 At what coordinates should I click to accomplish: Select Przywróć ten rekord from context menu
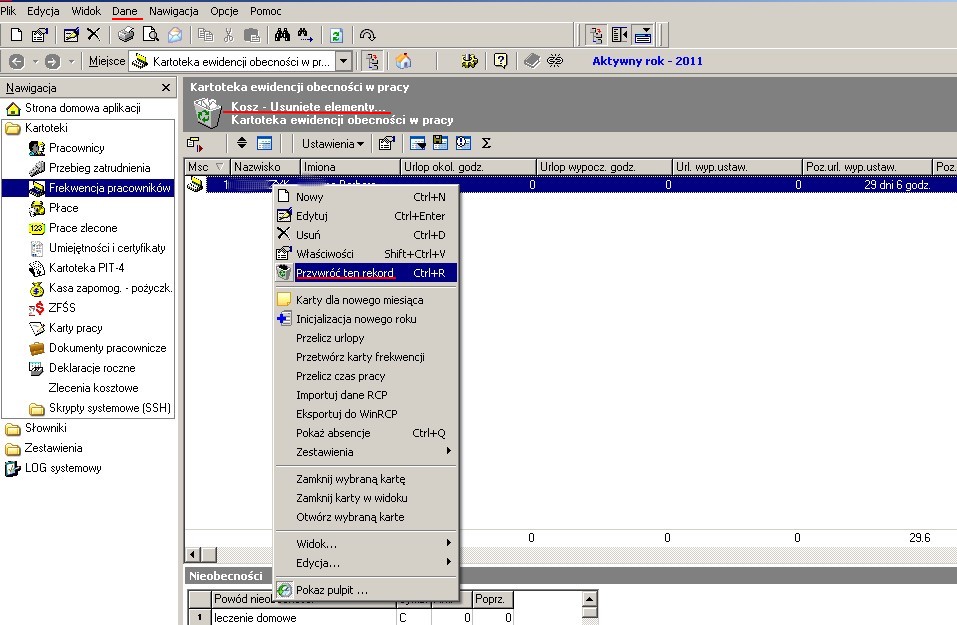(366, 273)
